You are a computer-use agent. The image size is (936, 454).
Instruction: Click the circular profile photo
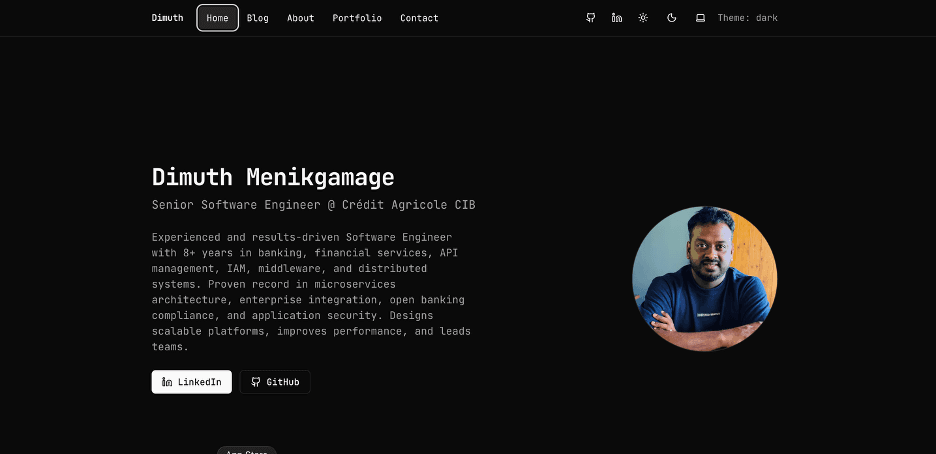coord(704,278)
